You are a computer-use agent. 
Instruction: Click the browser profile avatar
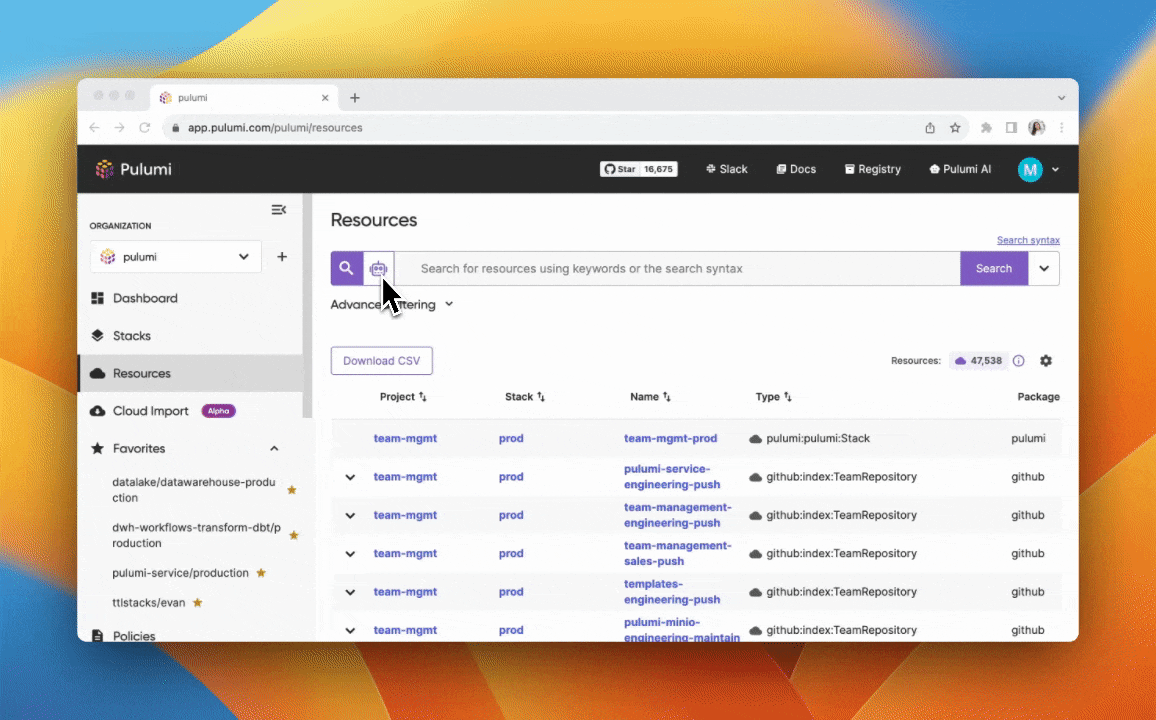pos(1037,127)
